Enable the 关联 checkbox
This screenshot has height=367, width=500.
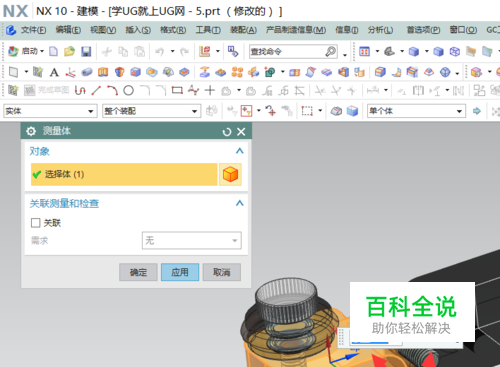click(x=36, y=223)
